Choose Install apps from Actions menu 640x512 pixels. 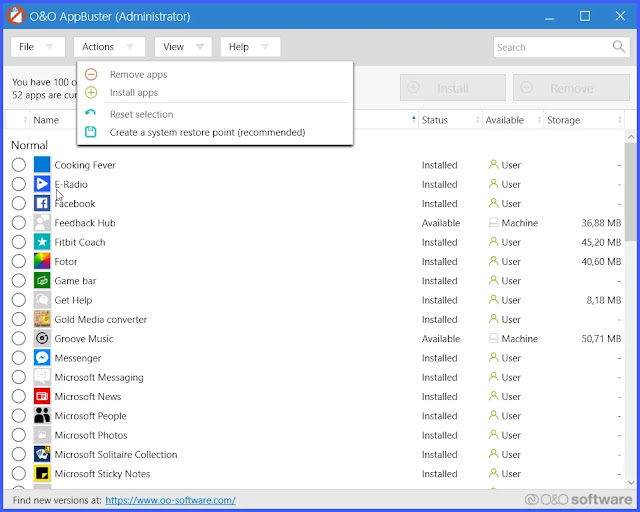tap(215, 92)
